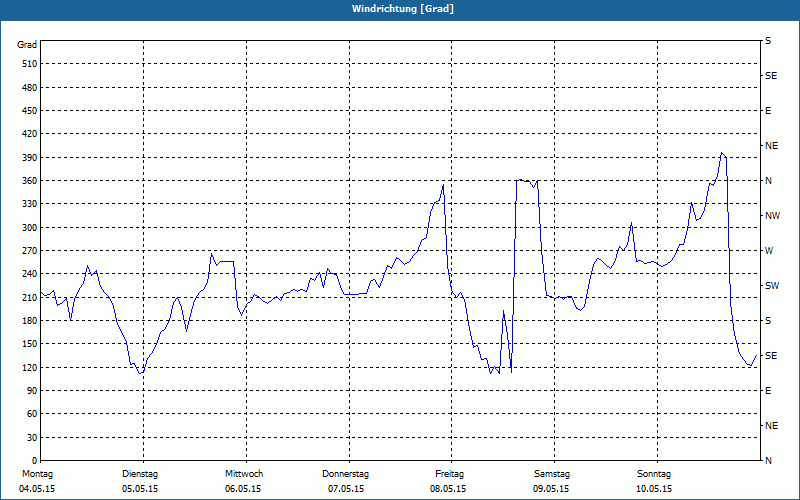
Task: Select the date 04.05.15
Action: pyautogui.click(x=37, y=489)
